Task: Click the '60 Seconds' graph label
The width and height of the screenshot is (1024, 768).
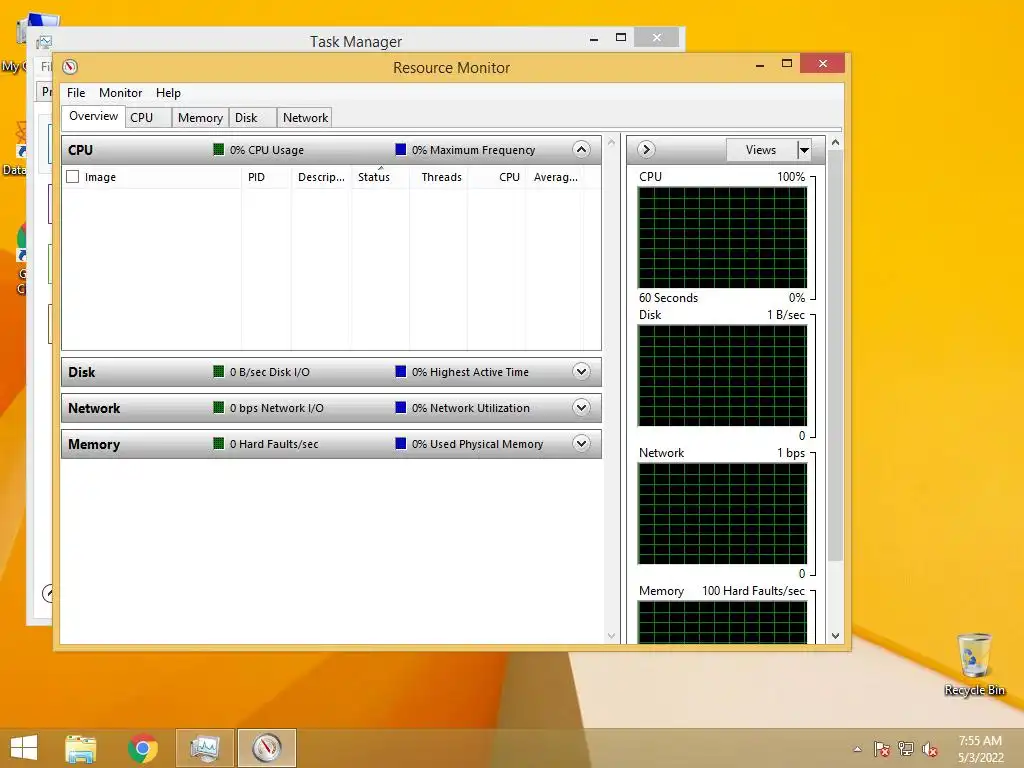Action: pyautogui.click(x=668, y=298)
